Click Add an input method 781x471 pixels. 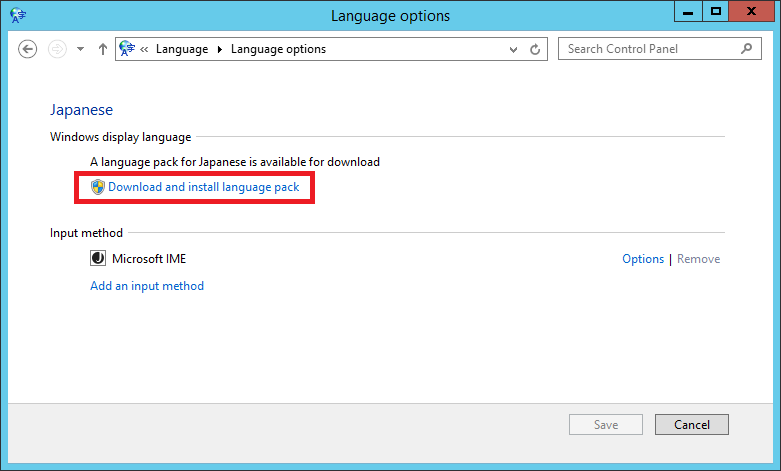[x=147, y=286]
